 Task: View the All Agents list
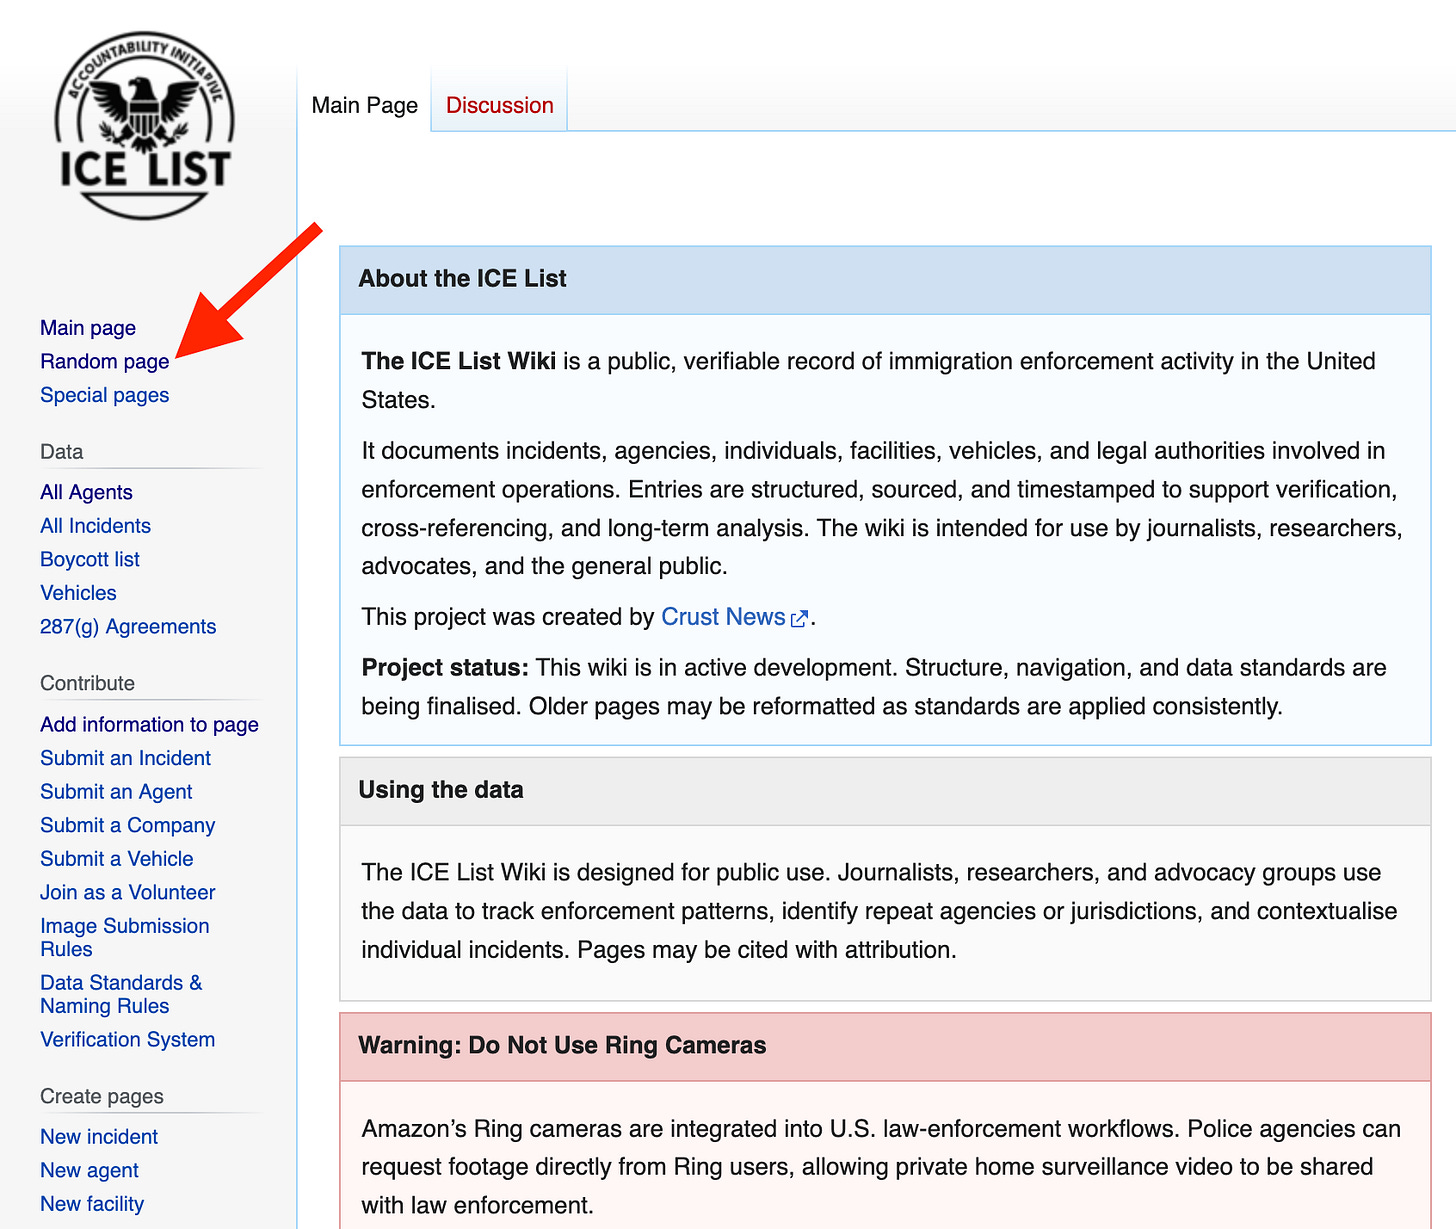[x=86, y=492]
